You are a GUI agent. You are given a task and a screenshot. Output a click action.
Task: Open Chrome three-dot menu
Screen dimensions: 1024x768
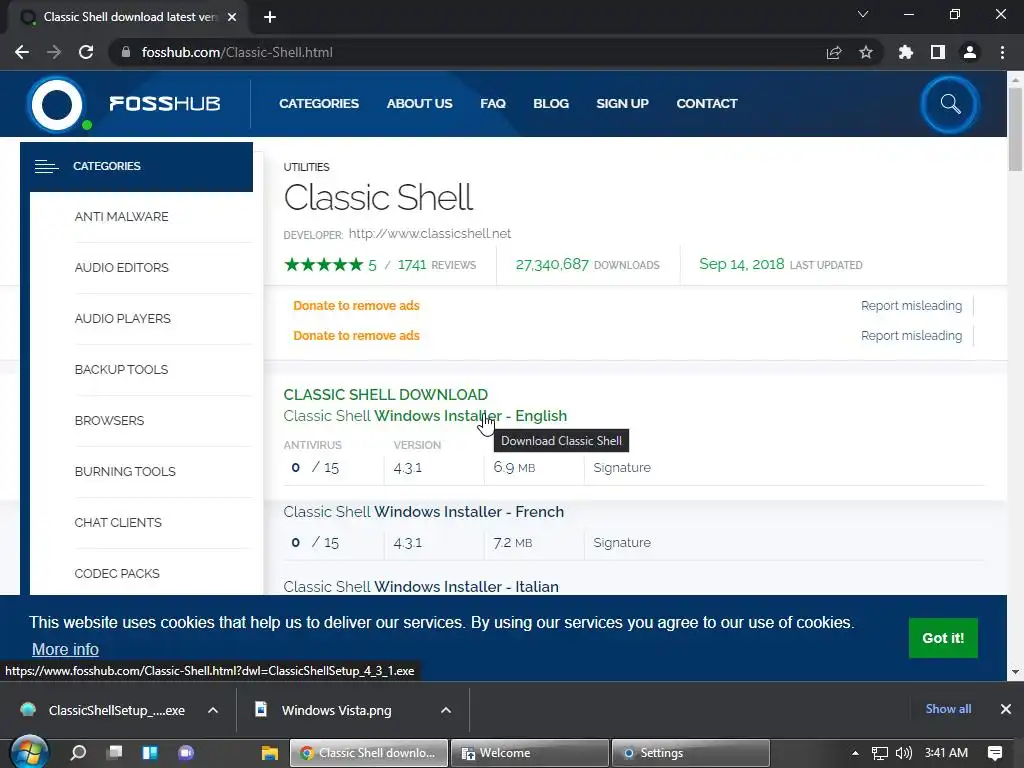(1002, 52)
